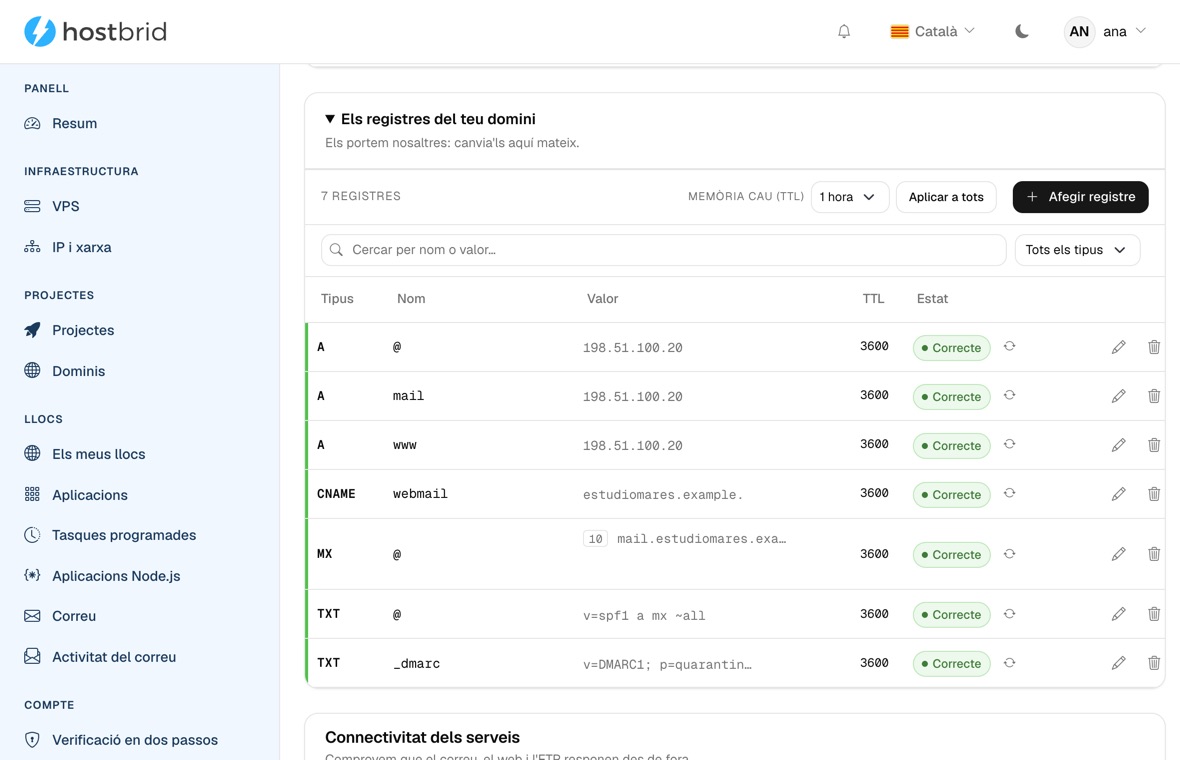Edit the MX record
The image size is (1180, 760).
(x=1118, y=554)
